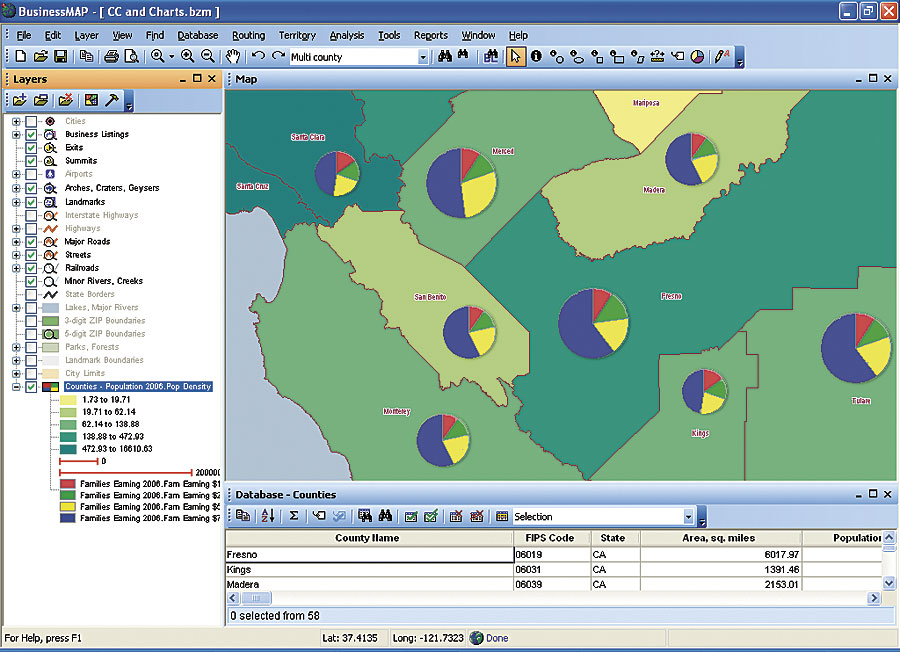Screen dimensions: 900x652
Task: Click the Identify info tool icon
Action: coord(537,57)
